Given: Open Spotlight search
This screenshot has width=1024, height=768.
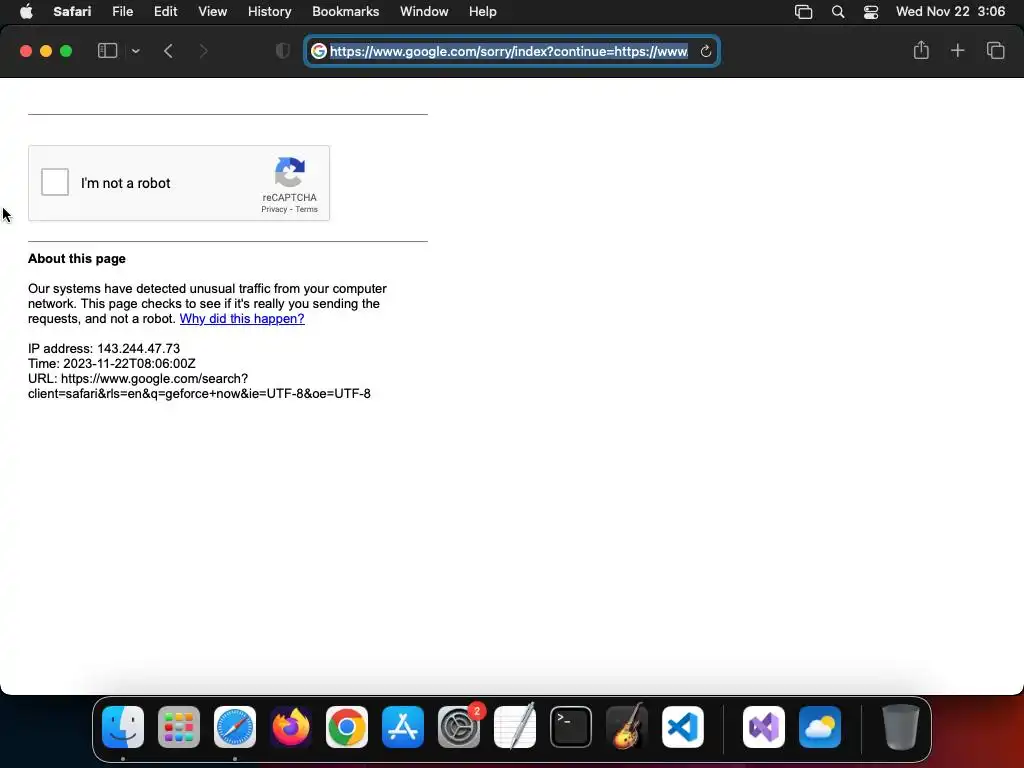Looking at the screenshot, I should point(838,12).
